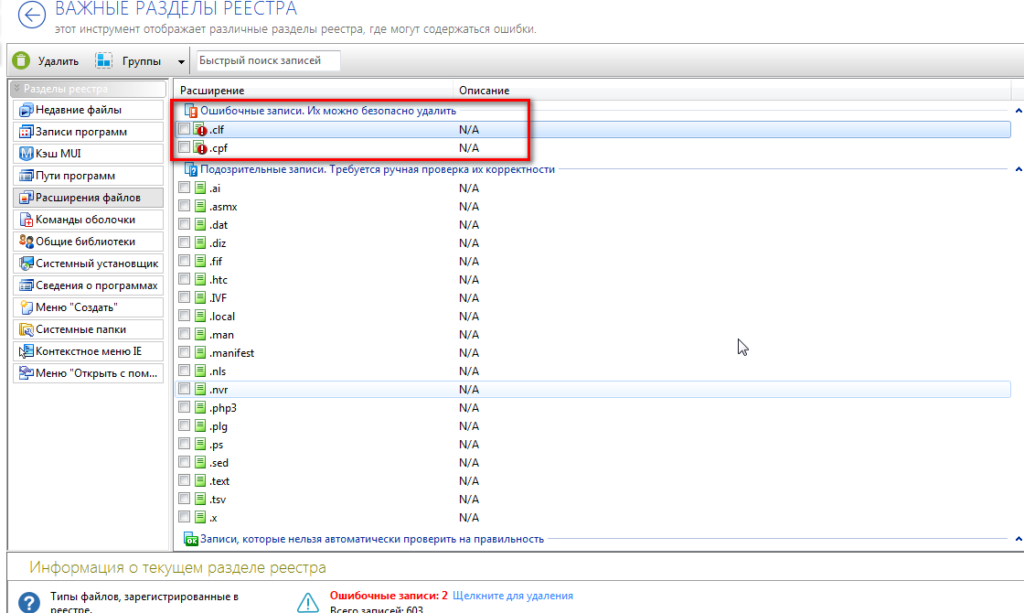Tick the checkbox for .clf entry

184,130
